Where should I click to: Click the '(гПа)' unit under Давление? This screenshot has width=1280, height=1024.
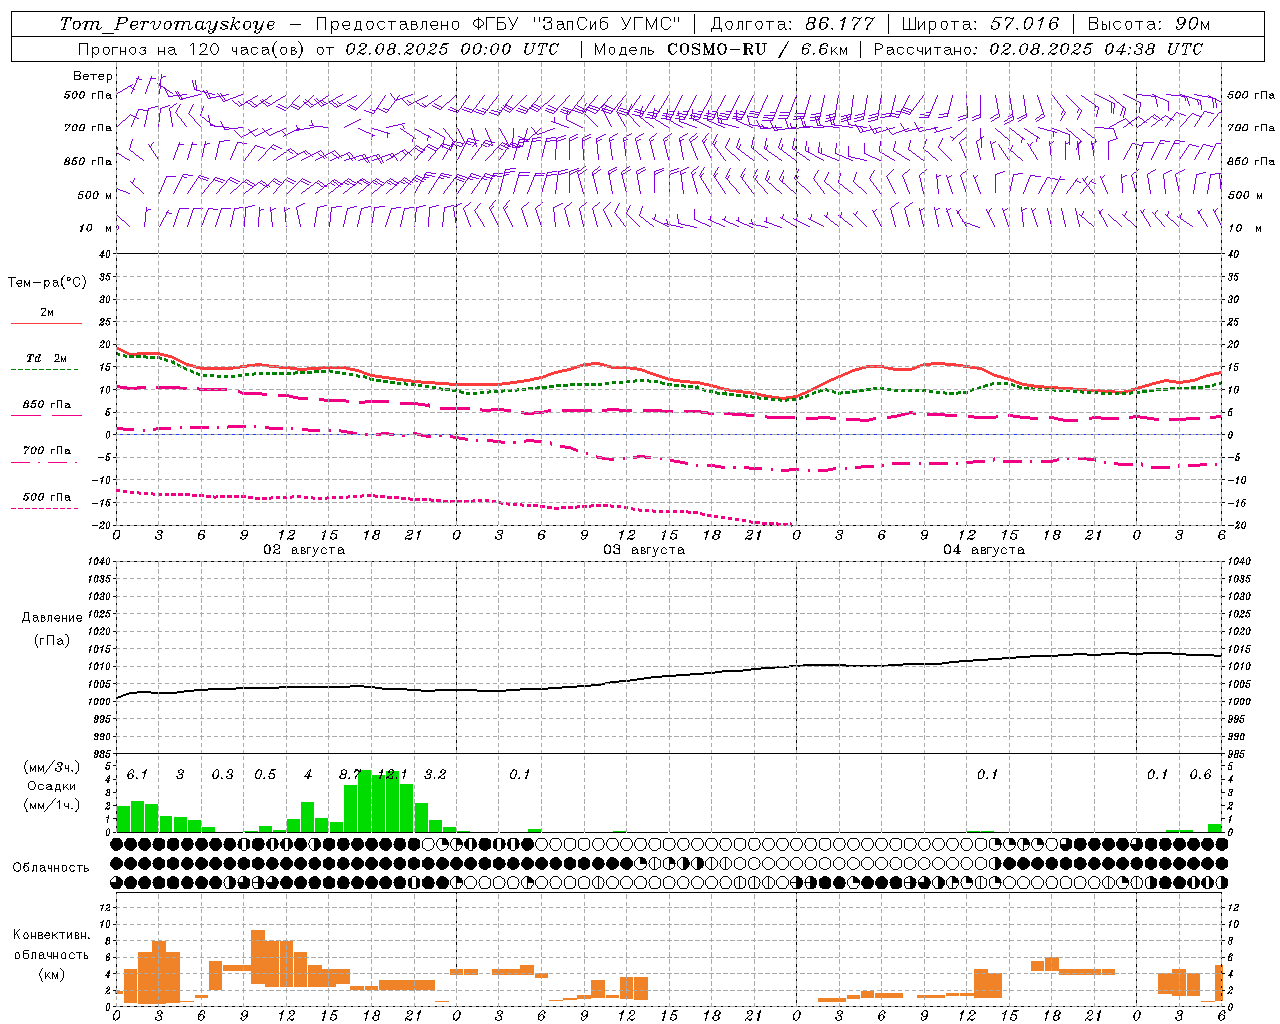(x=52, y=640)
